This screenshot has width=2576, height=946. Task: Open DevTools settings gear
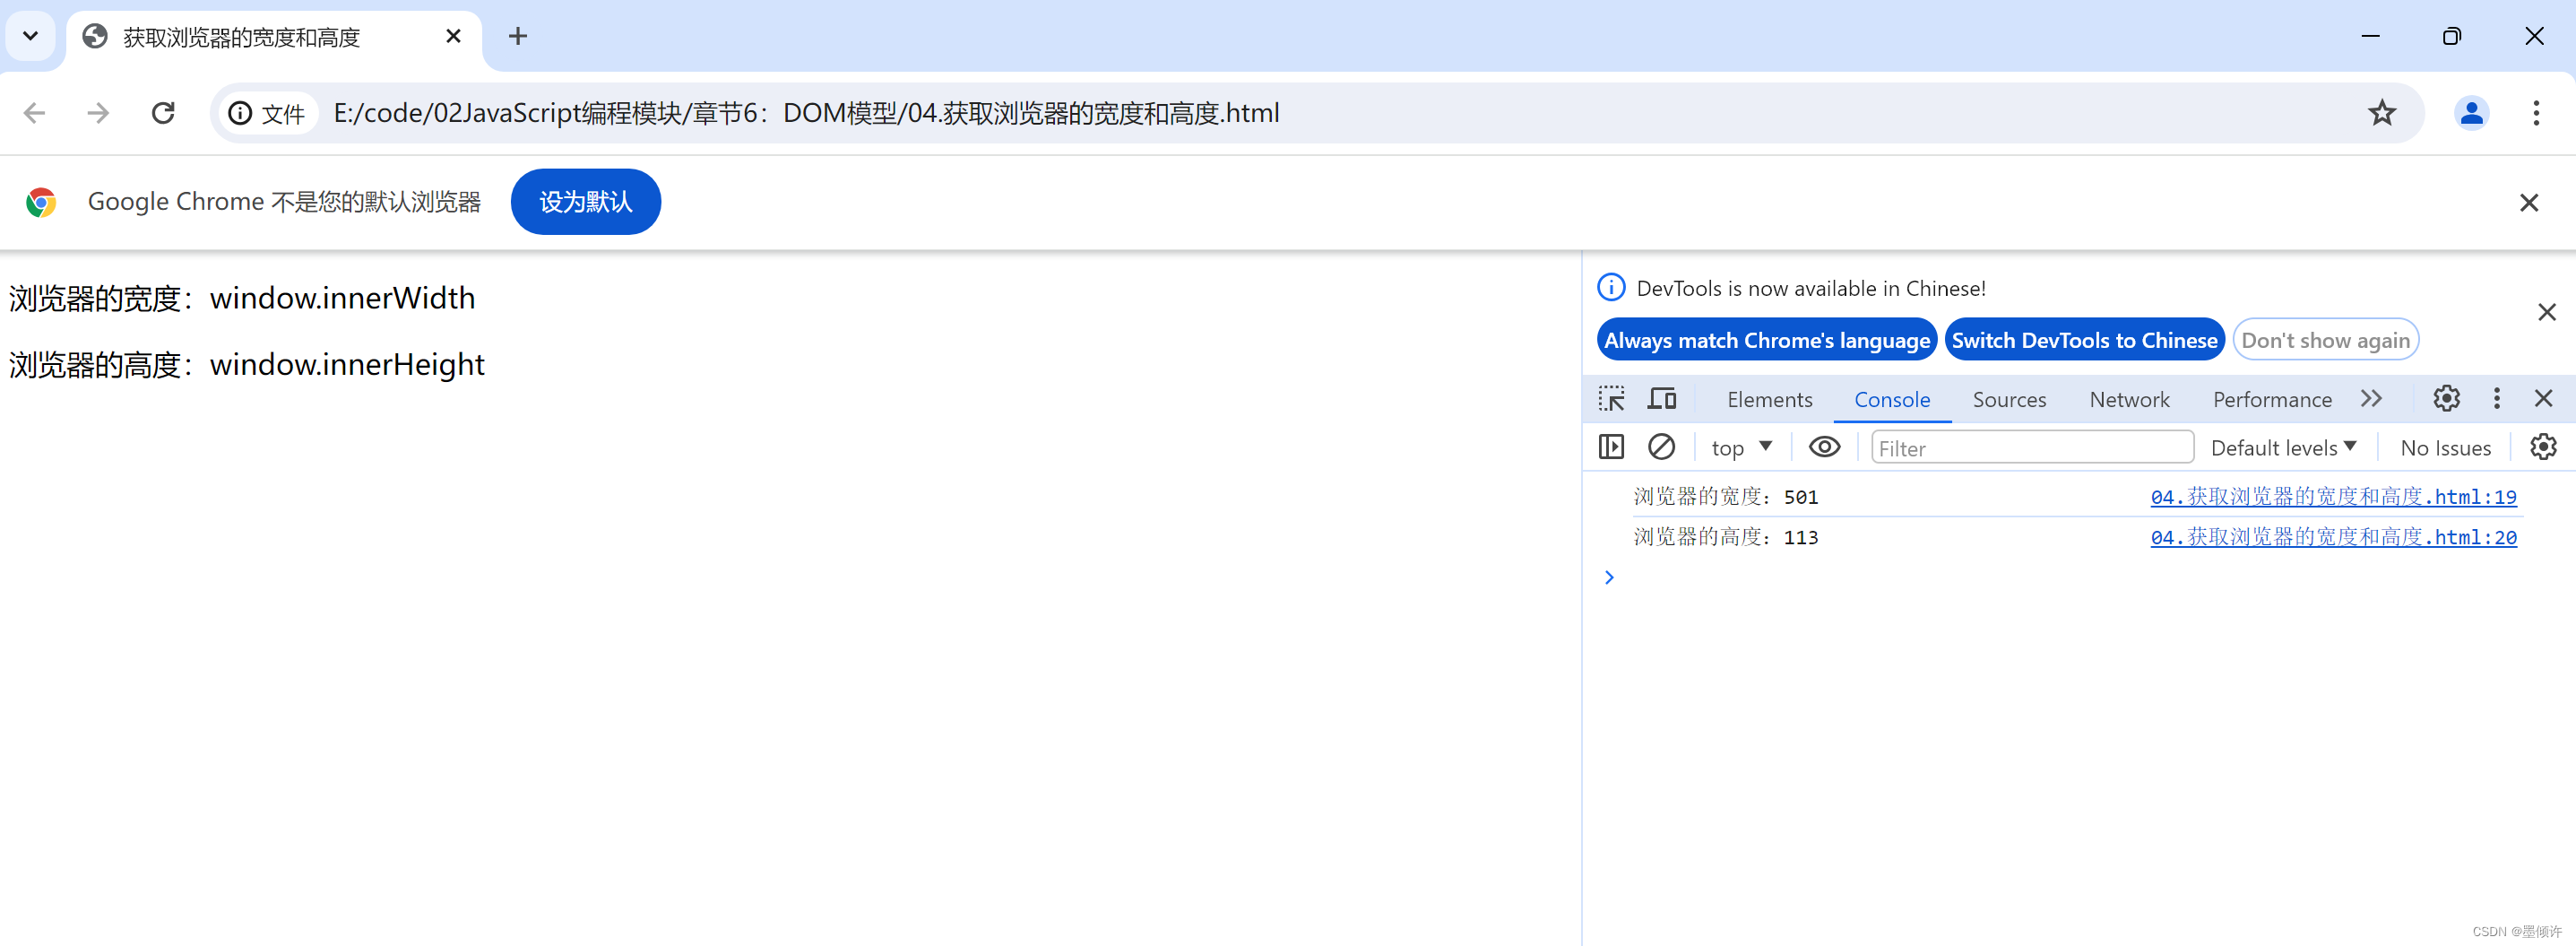coord(2446,398)
